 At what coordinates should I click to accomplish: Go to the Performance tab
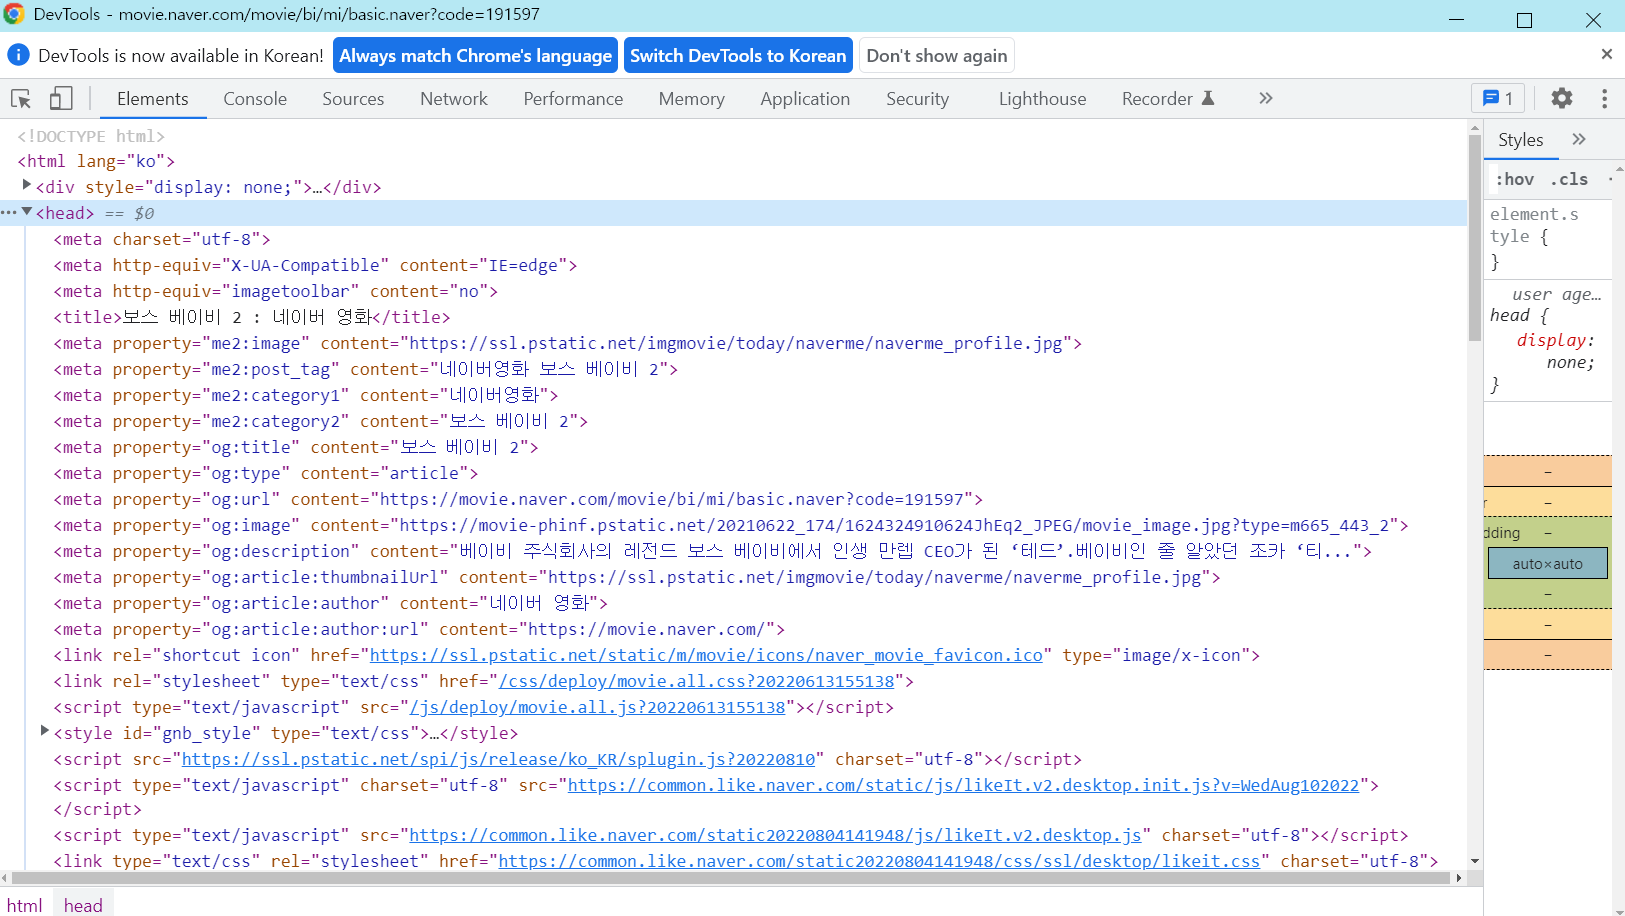coord(573,99)
